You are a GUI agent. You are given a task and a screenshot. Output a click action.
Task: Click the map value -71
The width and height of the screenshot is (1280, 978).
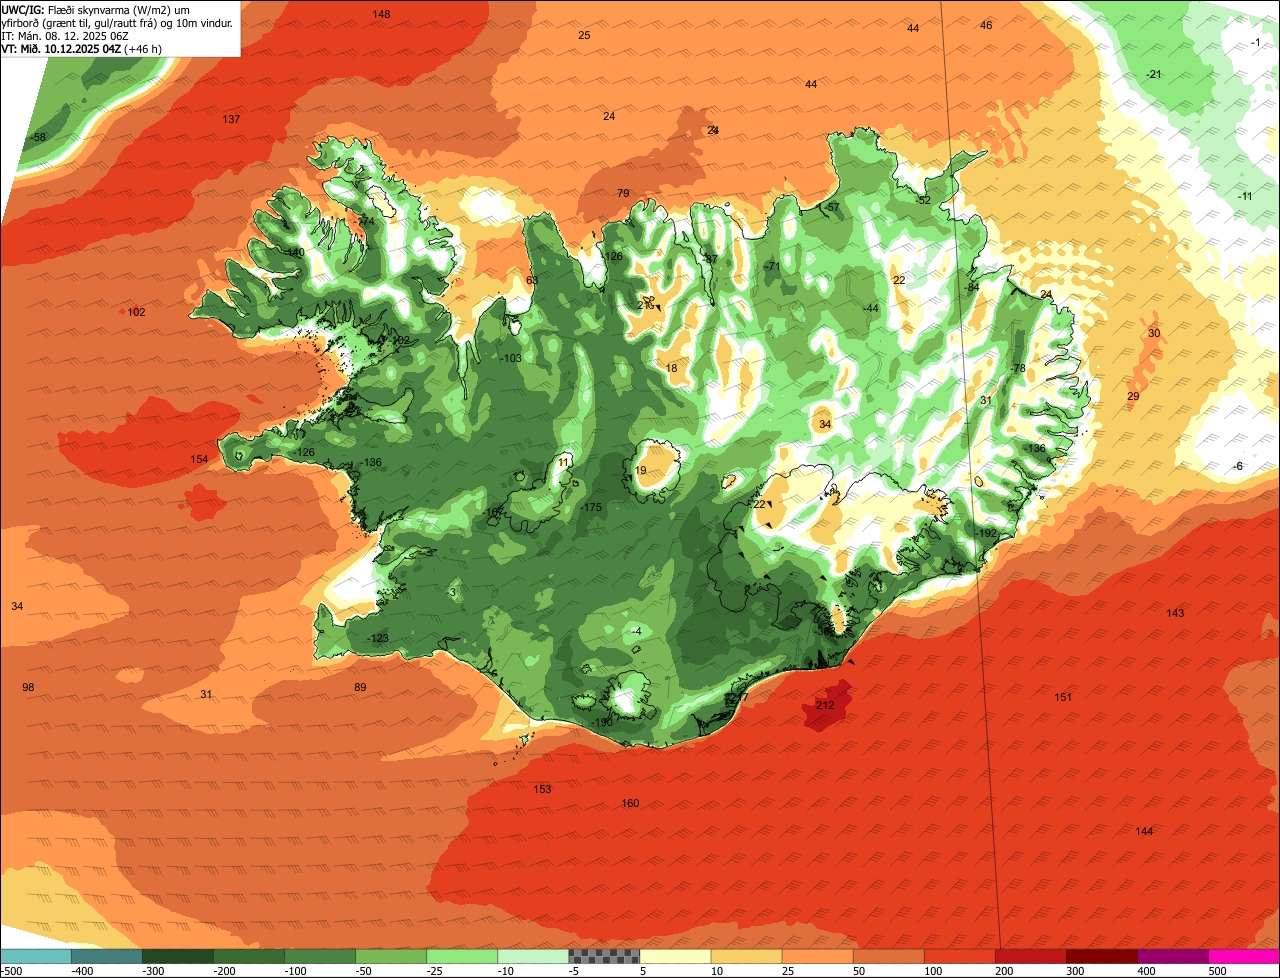coord(771,267)
